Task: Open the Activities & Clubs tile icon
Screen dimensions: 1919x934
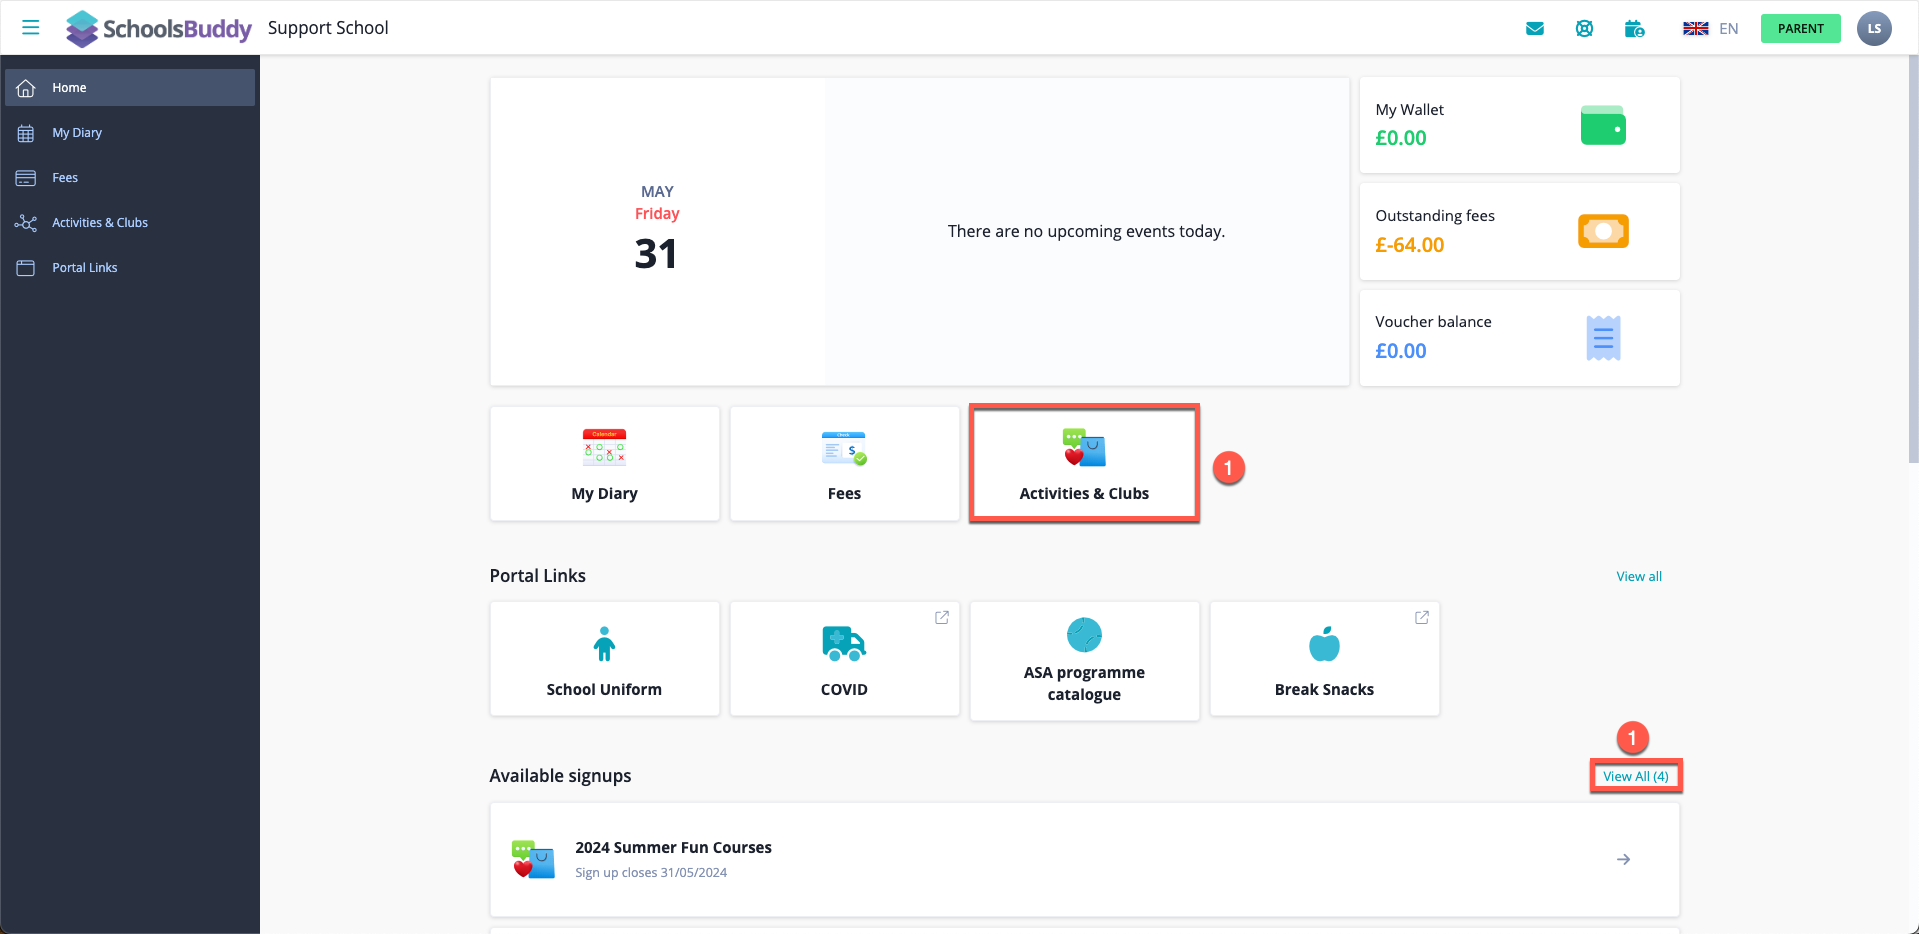Action: (1084, 448)
